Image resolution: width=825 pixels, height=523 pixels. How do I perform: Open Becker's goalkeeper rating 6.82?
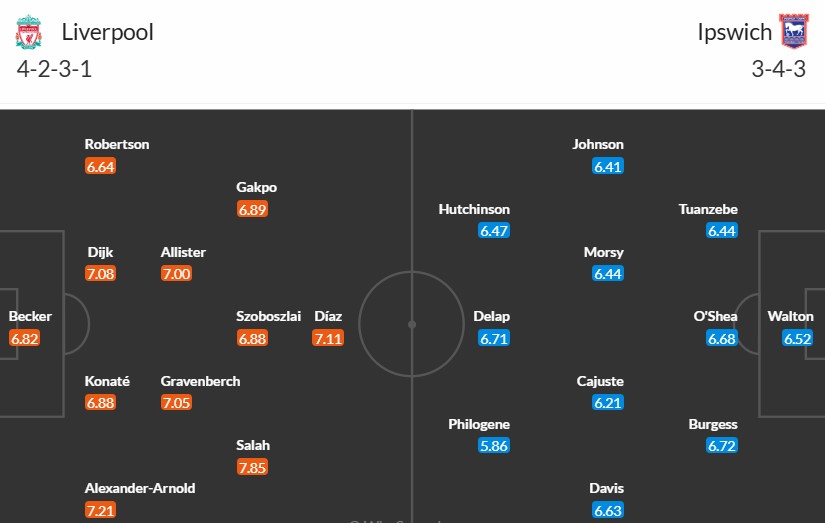click(x=25, y=338)
